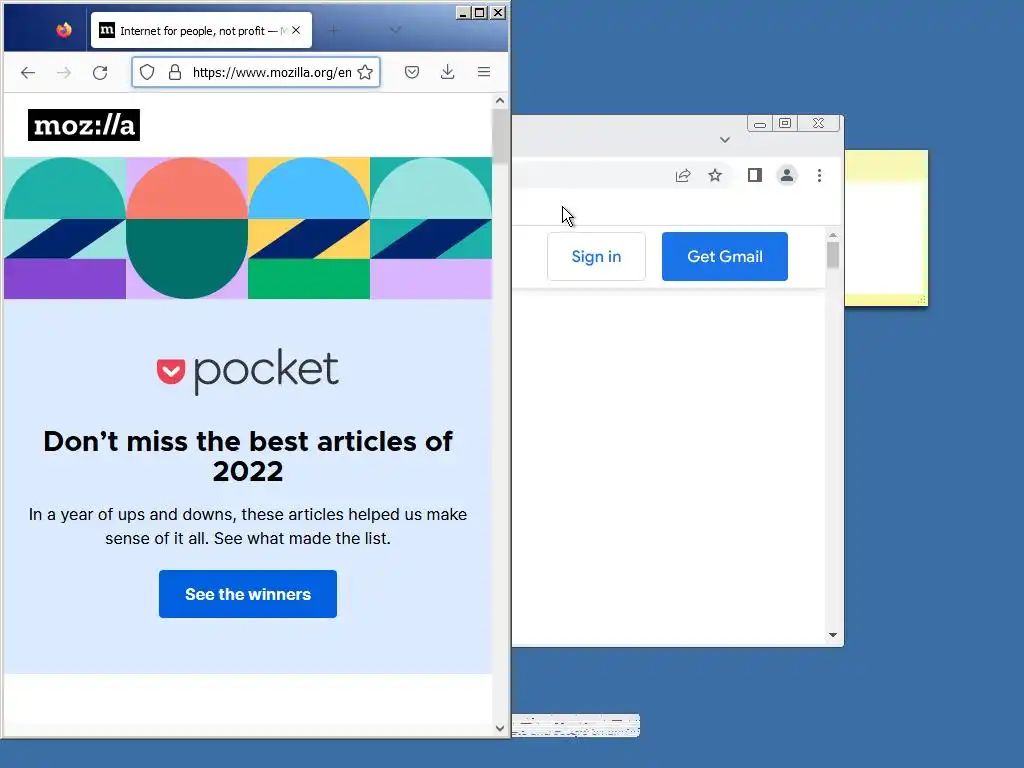Click Firefox scrollbar up arrow
The height and width of the screenshot is (768, 1024).
click(500, 101)
